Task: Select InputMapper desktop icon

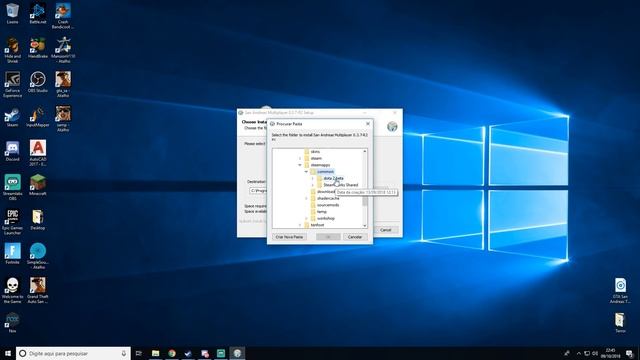Action: pyautogui.click(x=38, y=117)
